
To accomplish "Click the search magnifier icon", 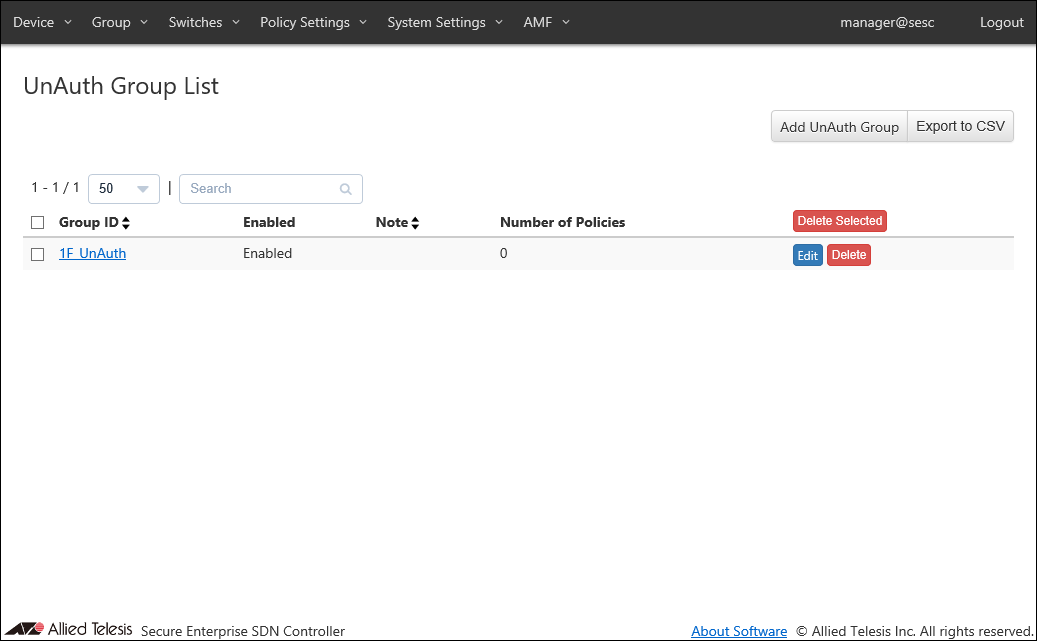I will [346, 189].
